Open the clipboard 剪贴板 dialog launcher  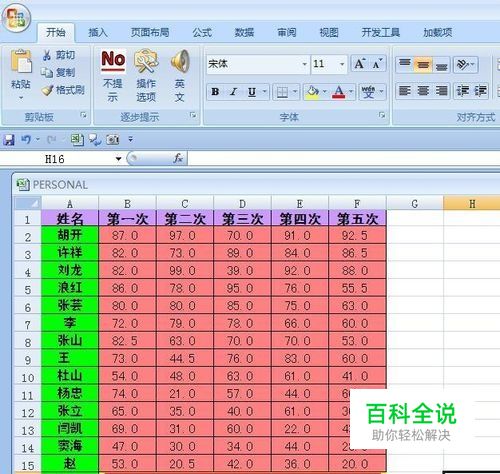(x=83, y=115)
